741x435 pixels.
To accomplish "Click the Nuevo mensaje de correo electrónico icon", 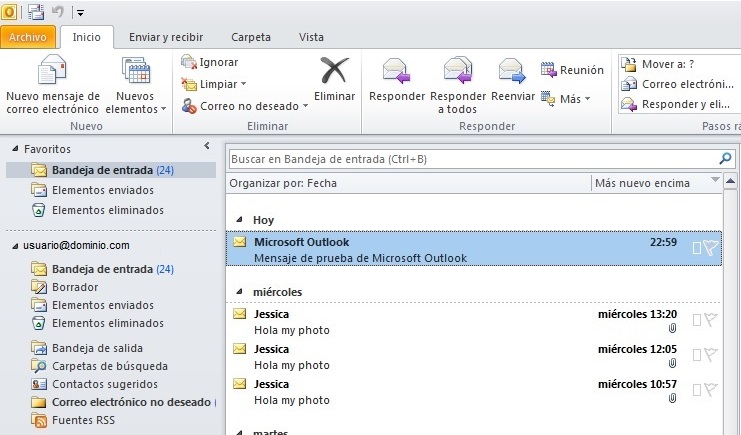I will [51, 72].
